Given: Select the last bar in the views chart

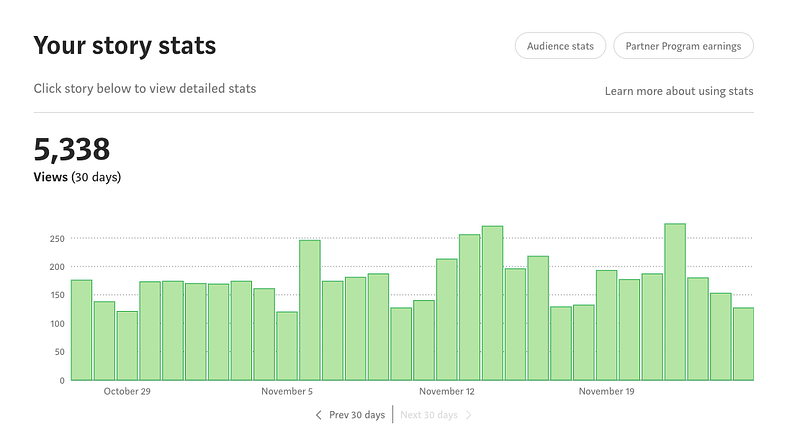Looking at the screenshot, I should [743, 343].
